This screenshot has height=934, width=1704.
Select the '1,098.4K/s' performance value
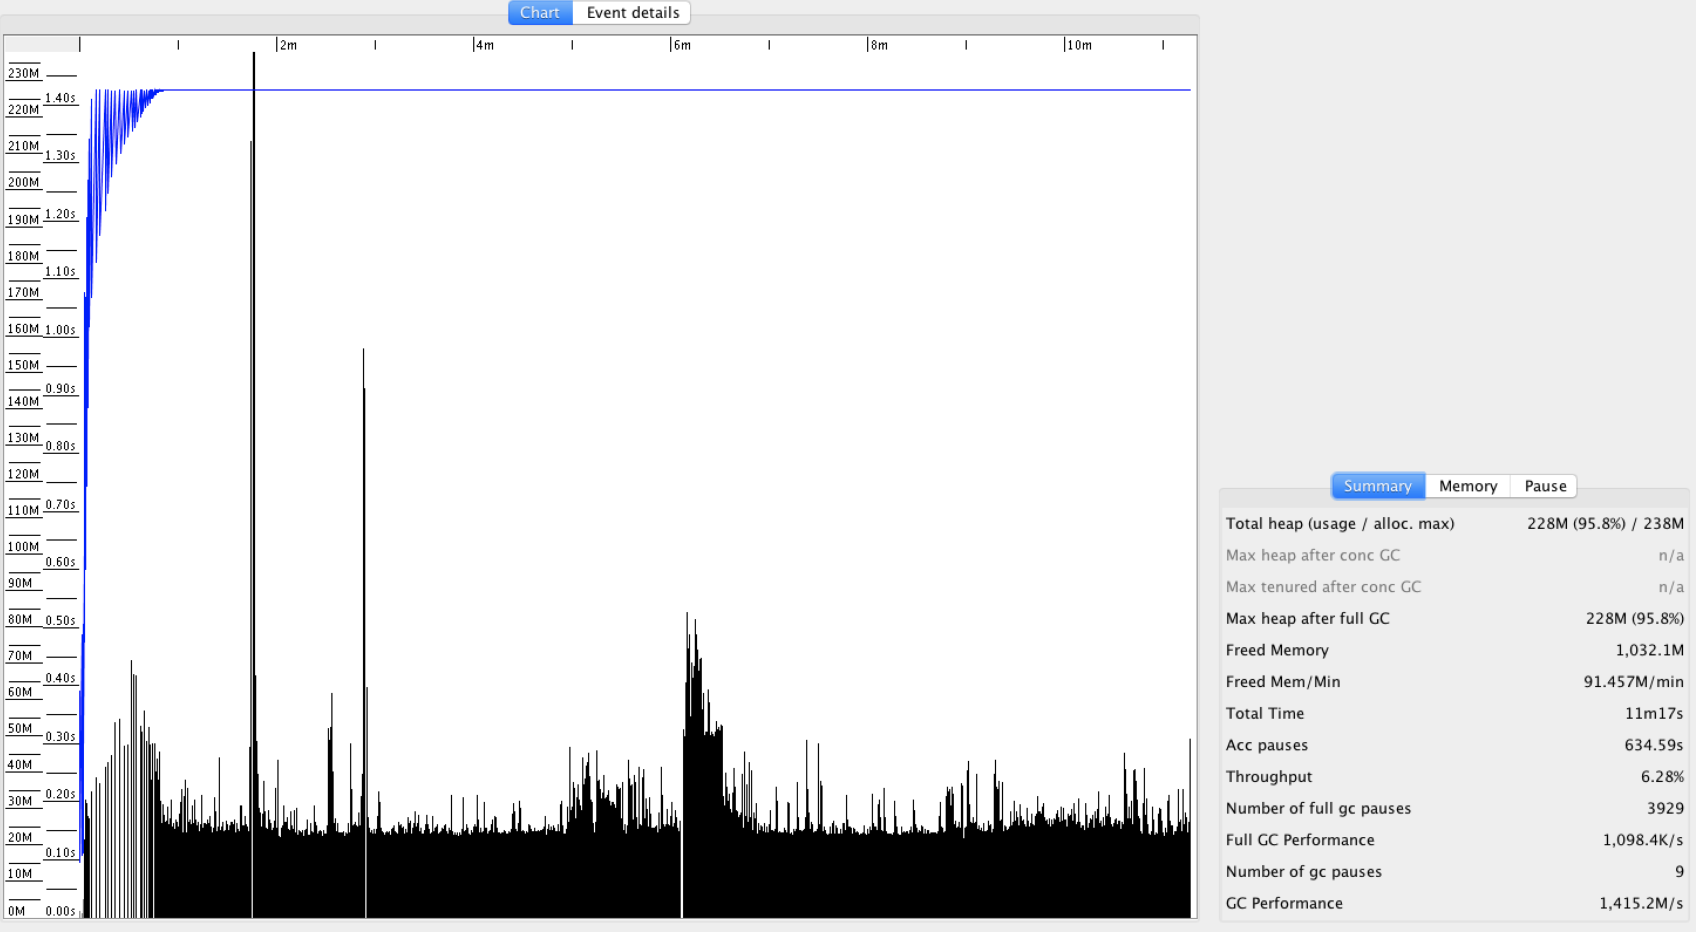(1643, 840)
